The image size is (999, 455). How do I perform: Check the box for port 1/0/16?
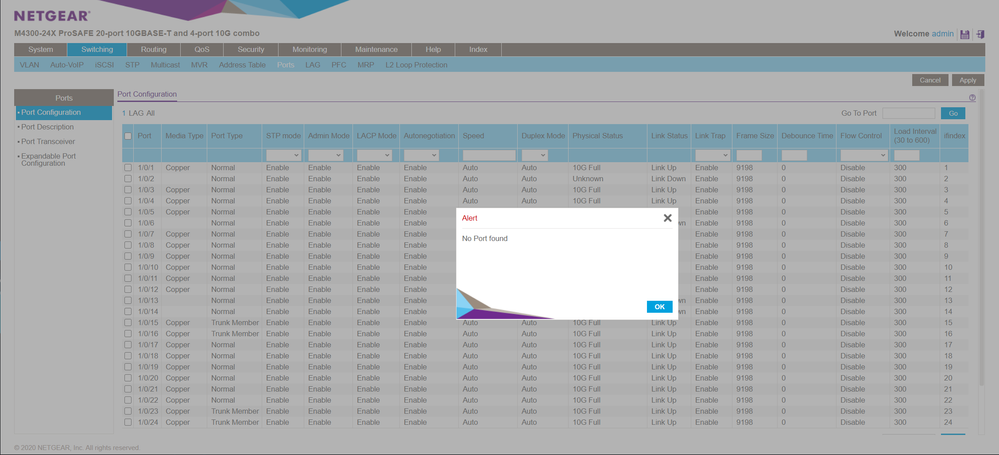128,334
